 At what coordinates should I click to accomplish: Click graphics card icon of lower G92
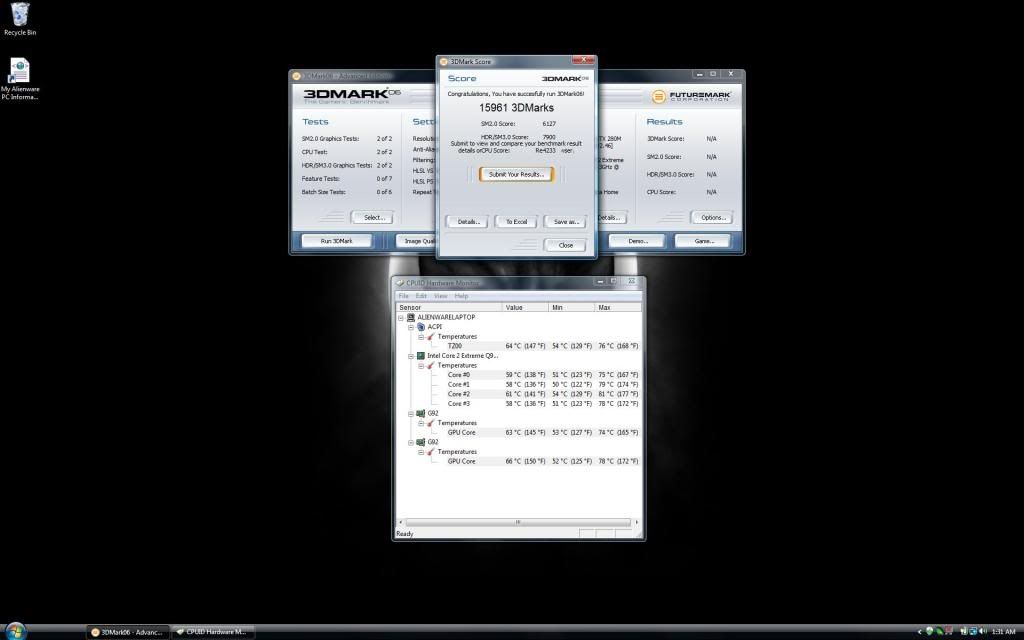(x=421, y=442)
